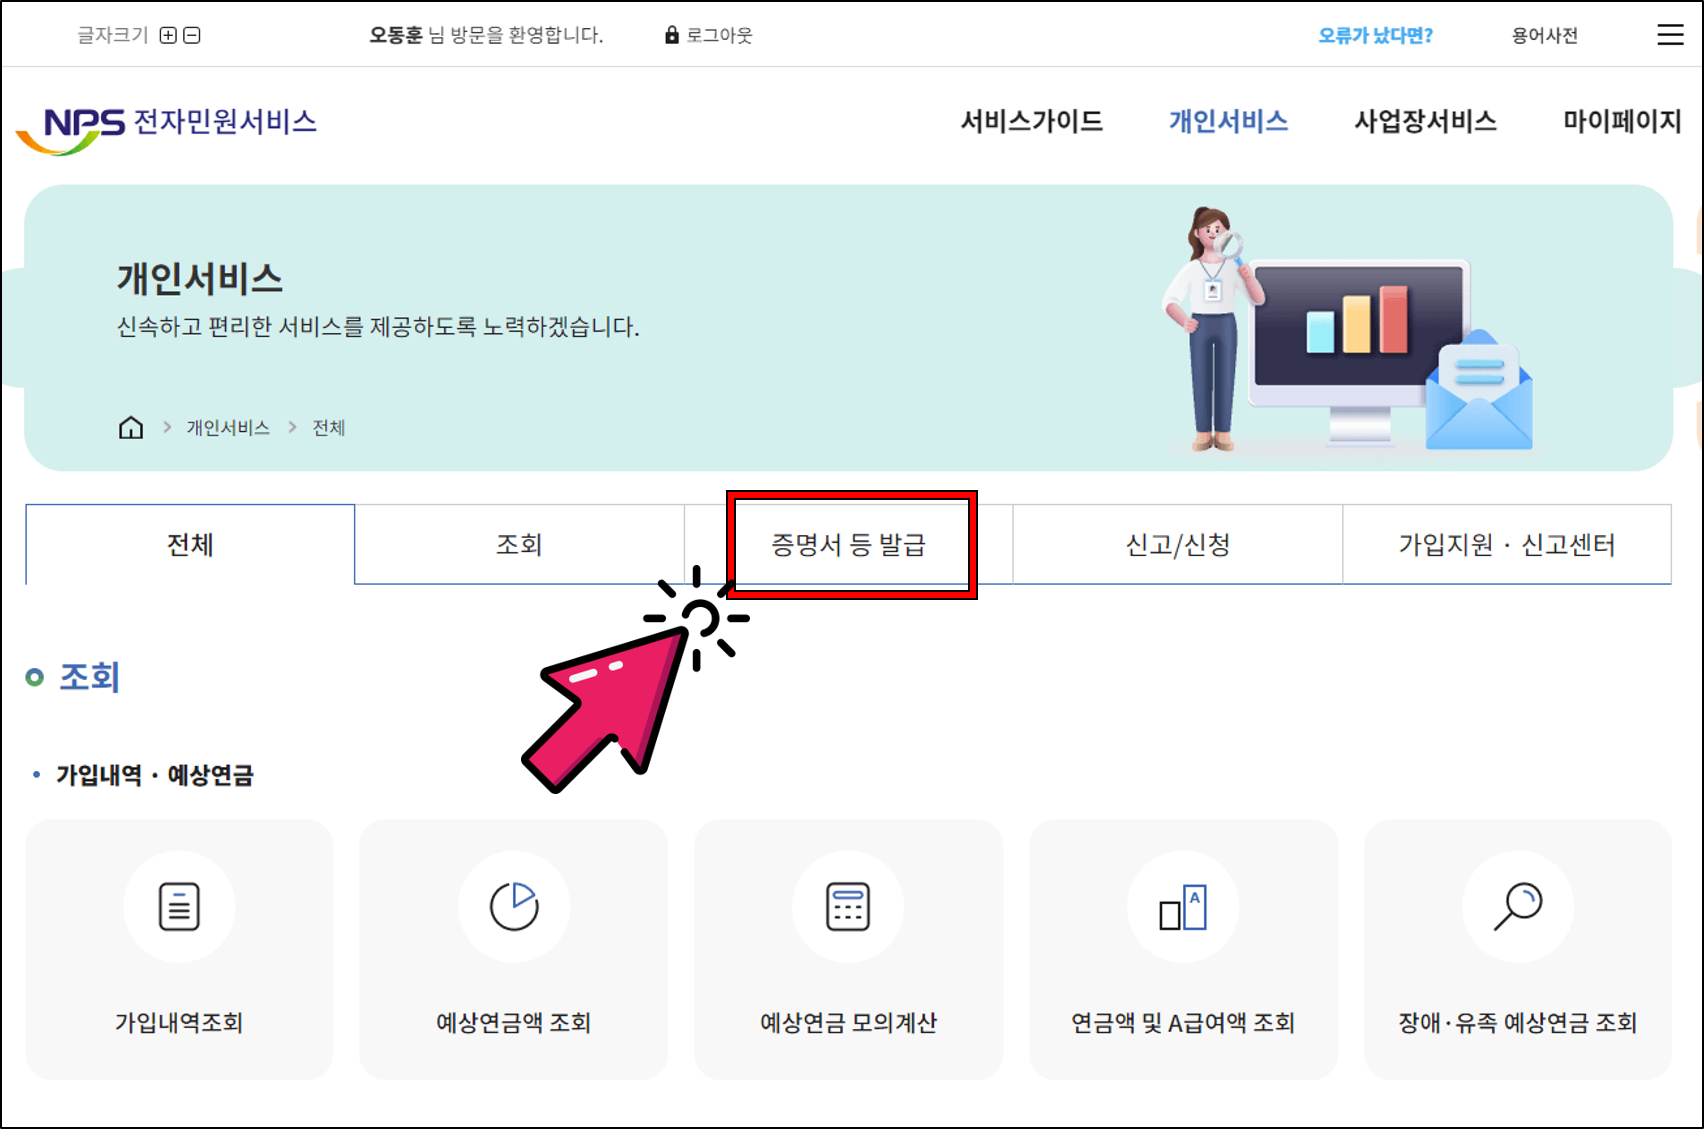The image size is (1704, 1129).
Task: Click the home icon in the breadcrumb
Action: pyautogui.click(x=131, y=427)
